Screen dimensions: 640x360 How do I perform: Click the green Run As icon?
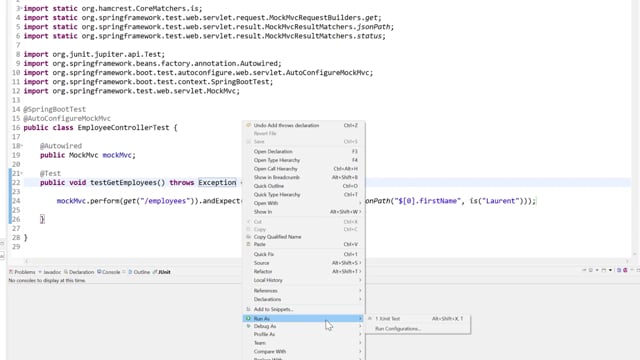248,318
